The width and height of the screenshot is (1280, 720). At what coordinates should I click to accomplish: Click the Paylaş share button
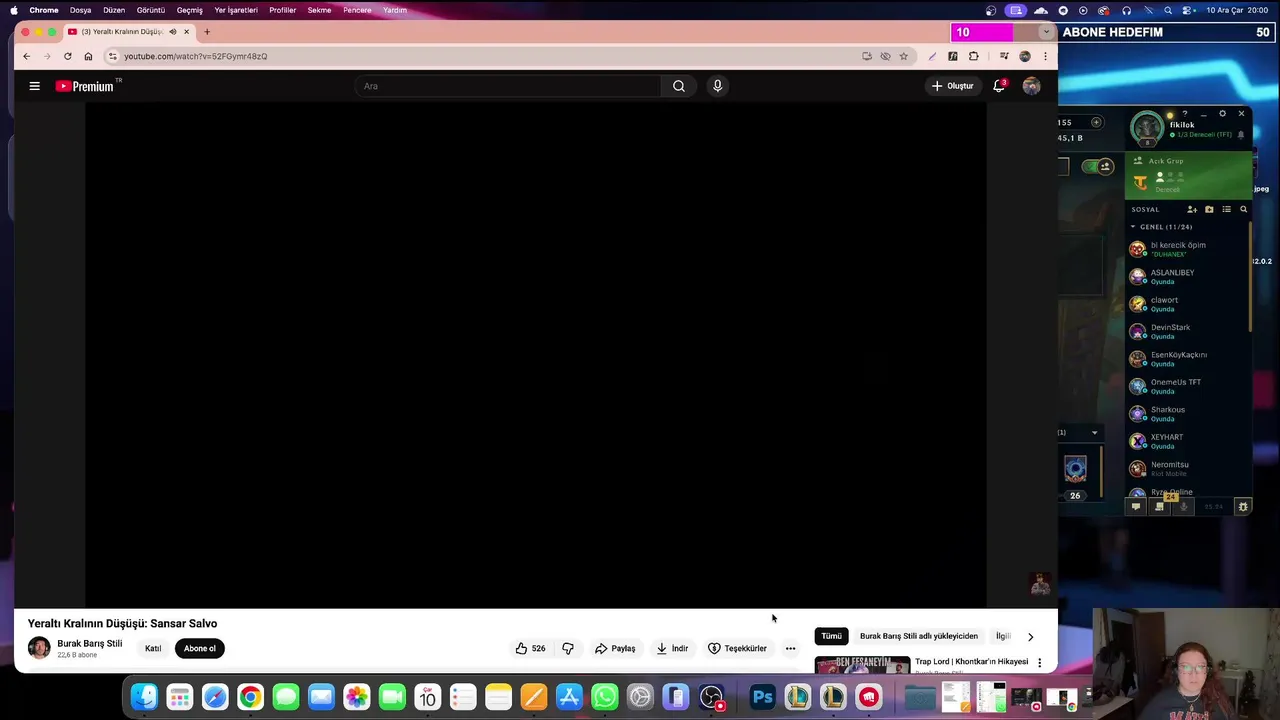pos(615,648)
